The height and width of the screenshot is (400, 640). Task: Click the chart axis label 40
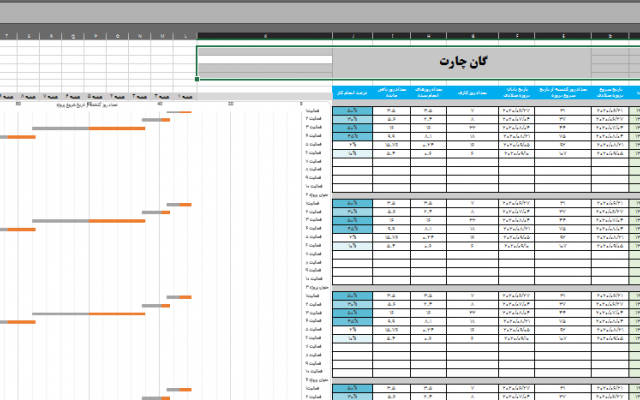(x=161, y=103)
